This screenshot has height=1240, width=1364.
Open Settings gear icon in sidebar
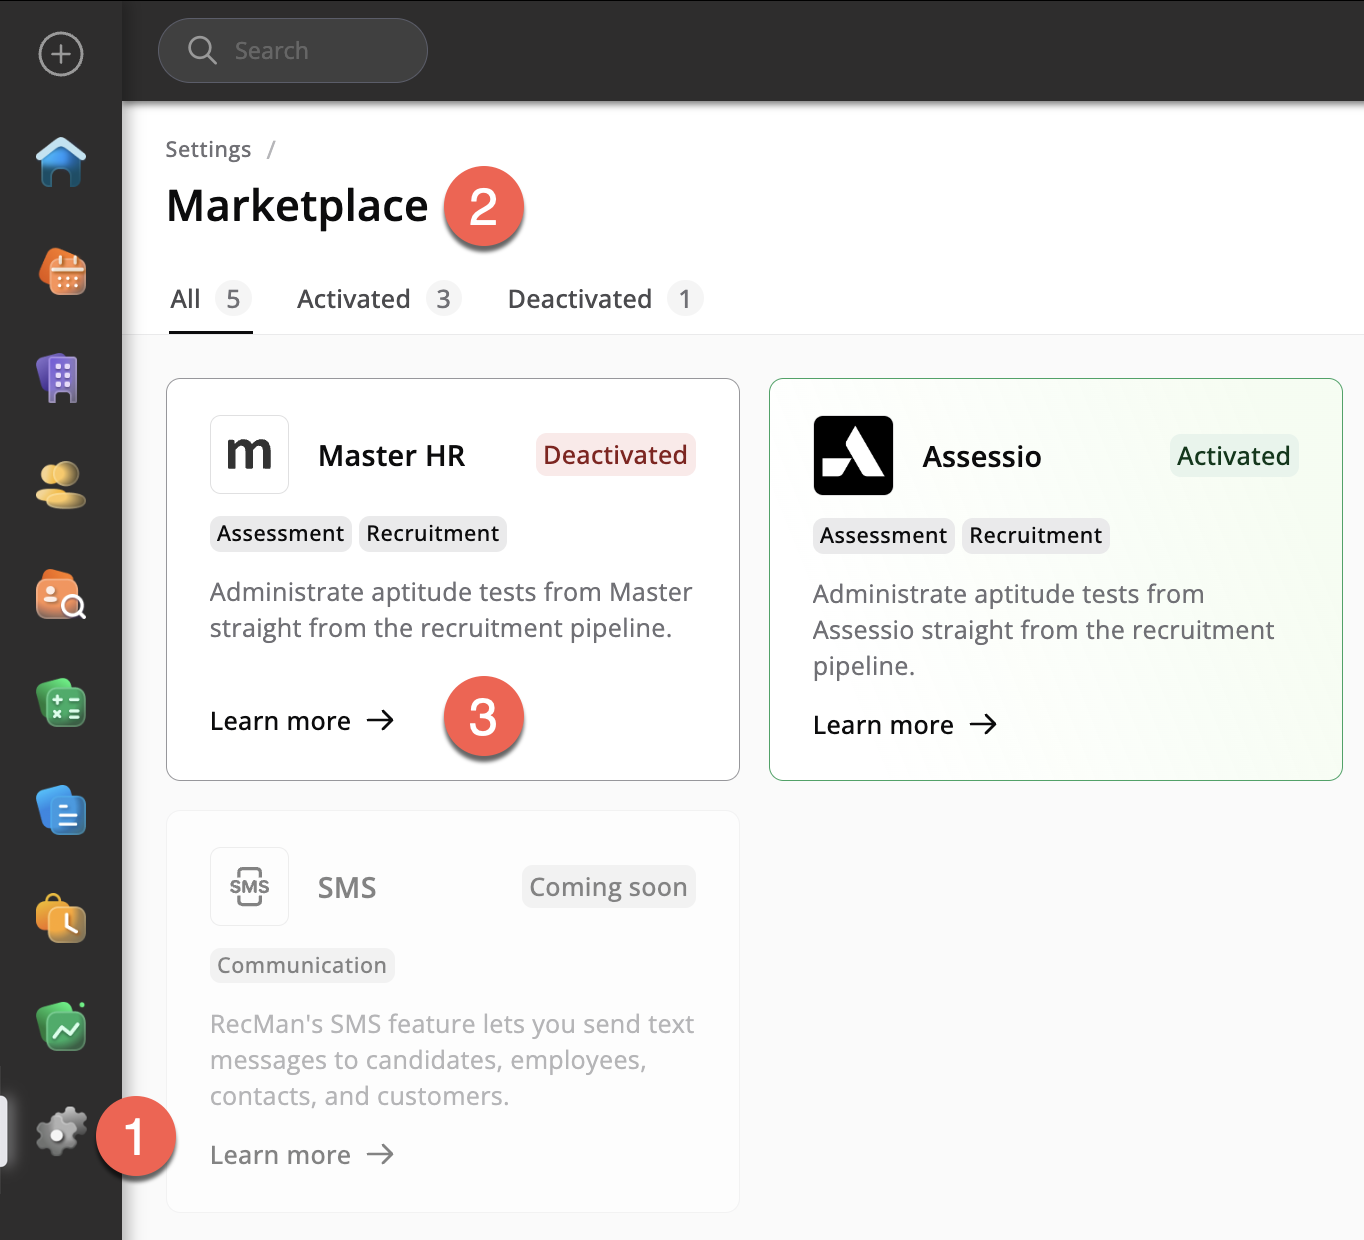(61, 1133)
